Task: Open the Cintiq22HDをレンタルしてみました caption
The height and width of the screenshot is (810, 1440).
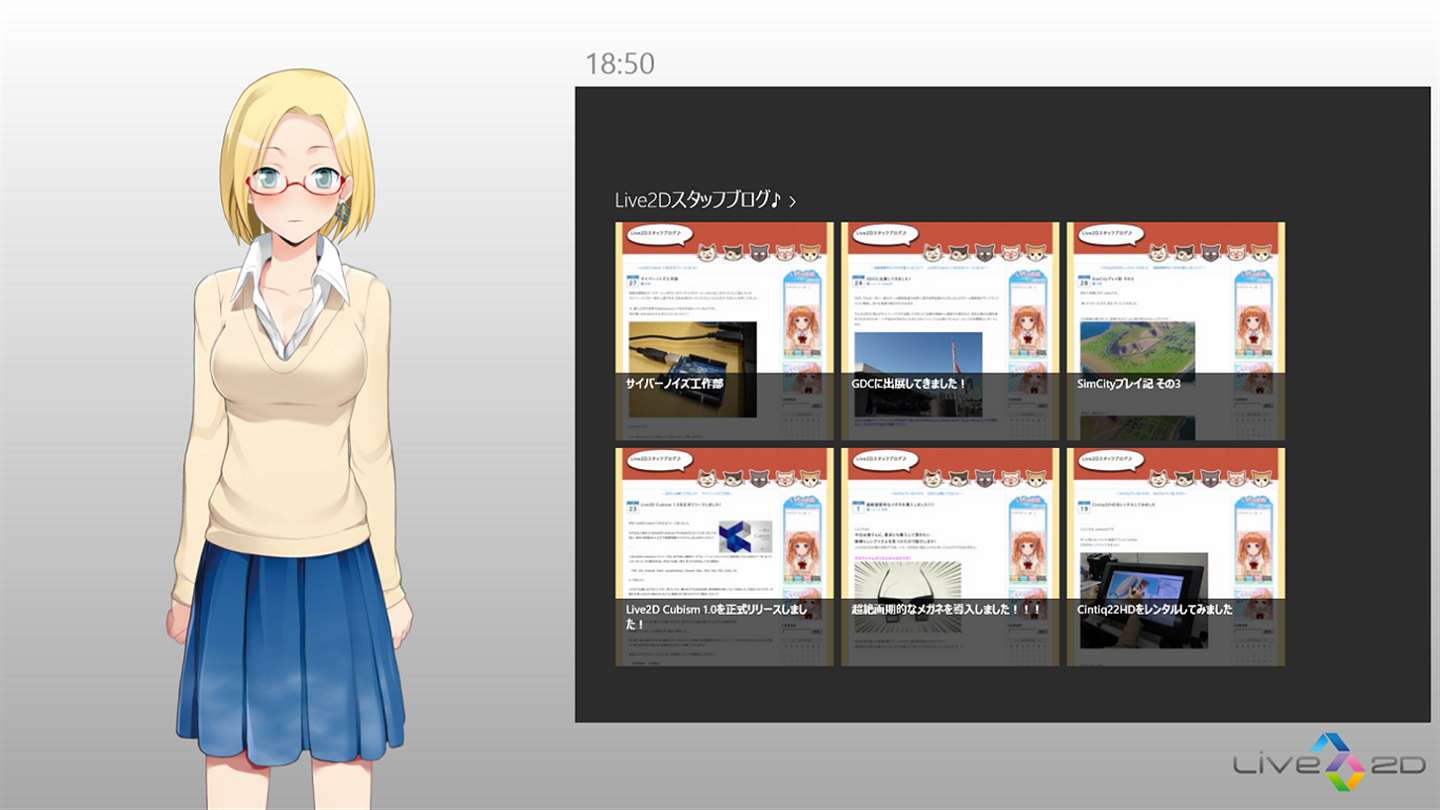Action: (1155, 609)
